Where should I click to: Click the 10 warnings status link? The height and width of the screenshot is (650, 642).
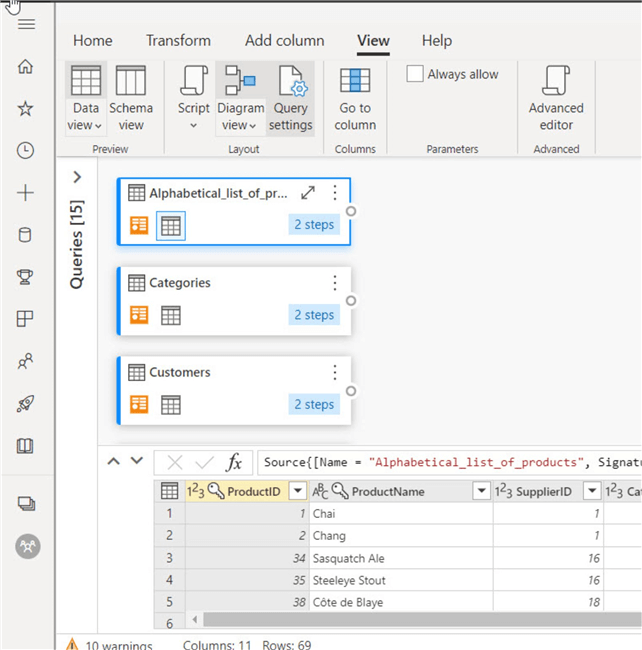(x=111, y=645)
